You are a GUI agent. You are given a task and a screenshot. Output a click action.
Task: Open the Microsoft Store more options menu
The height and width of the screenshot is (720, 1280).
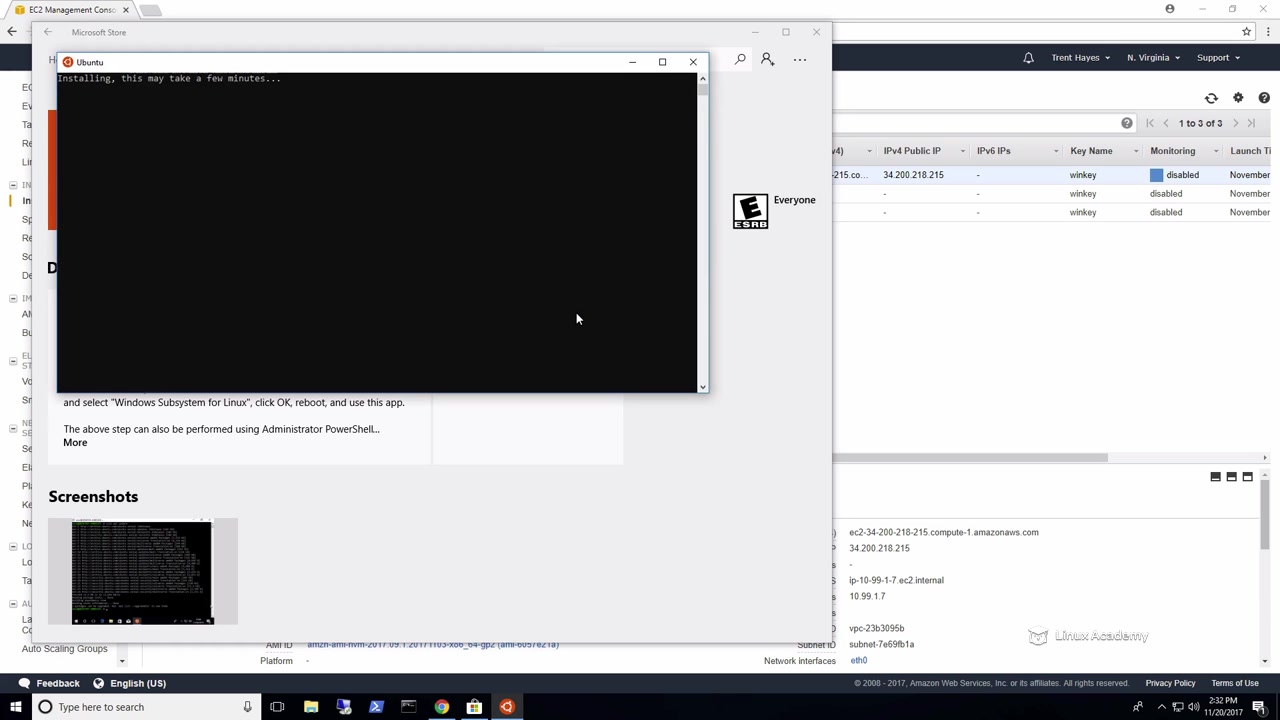pyautogui.click(x=800, y=60)
